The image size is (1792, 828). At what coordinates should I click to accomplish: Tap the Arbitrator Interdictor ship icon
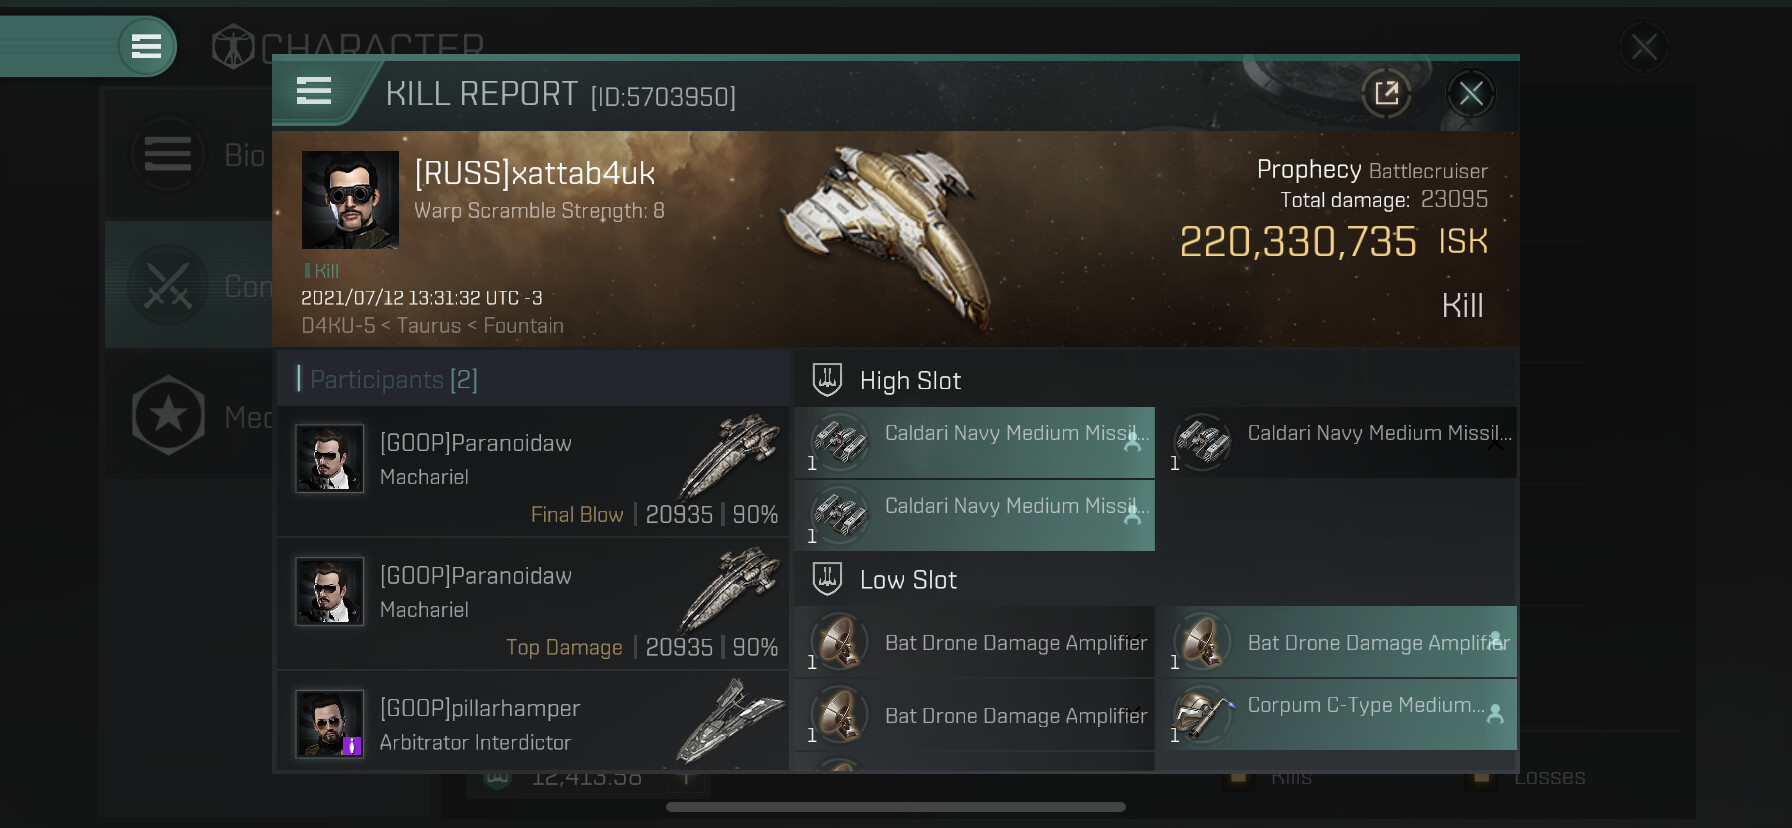point(728,720)
